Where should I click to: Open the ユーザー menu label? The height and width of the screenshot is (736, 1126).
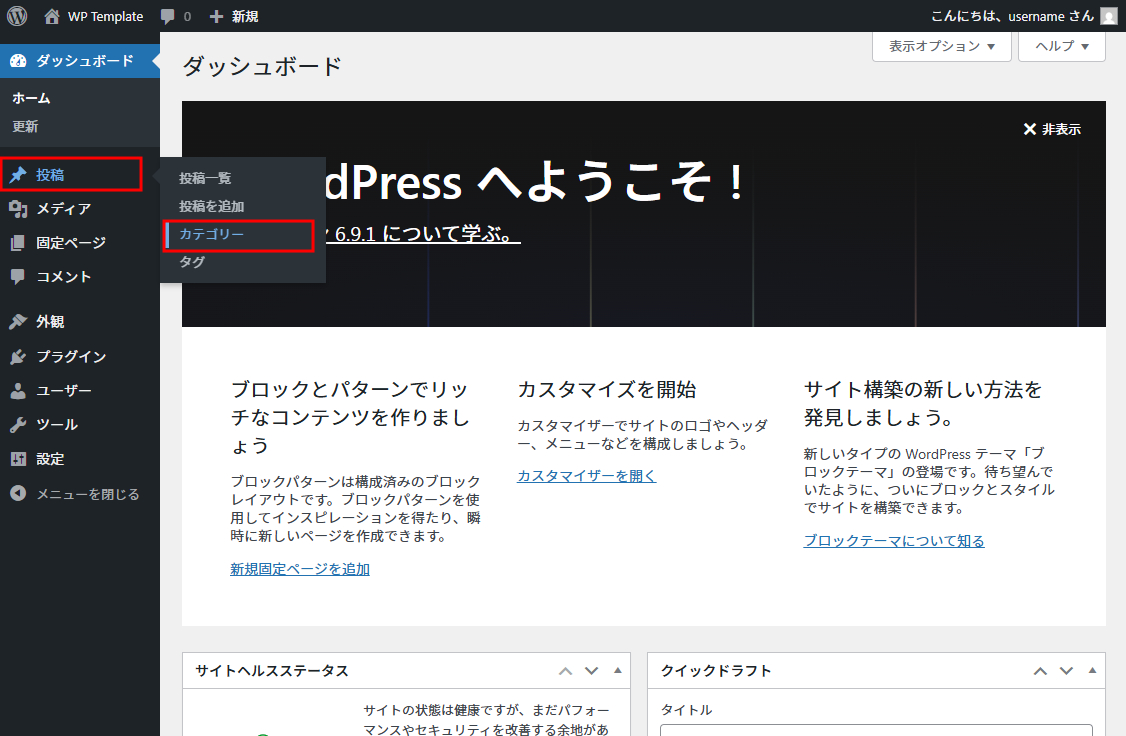64,391
